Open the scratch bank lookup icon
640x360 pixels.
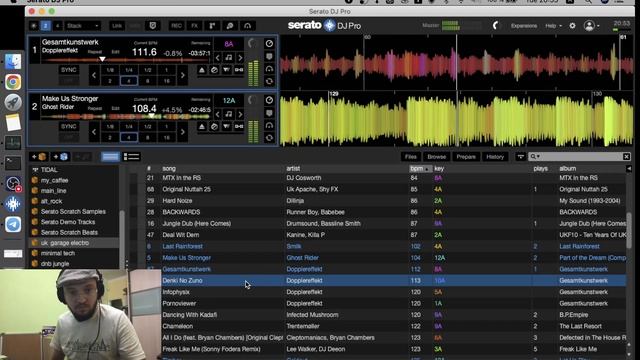point(230,26)
